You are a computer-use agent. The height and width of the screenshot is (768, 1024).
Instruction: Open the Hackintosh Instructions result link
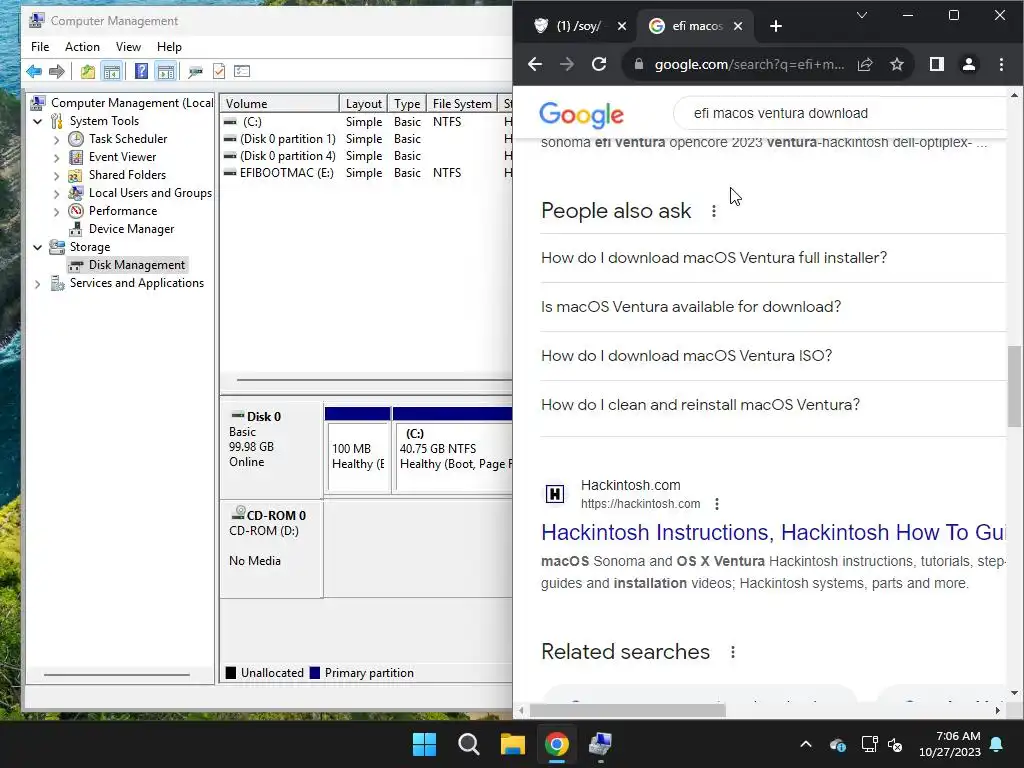tap(773, 532)
